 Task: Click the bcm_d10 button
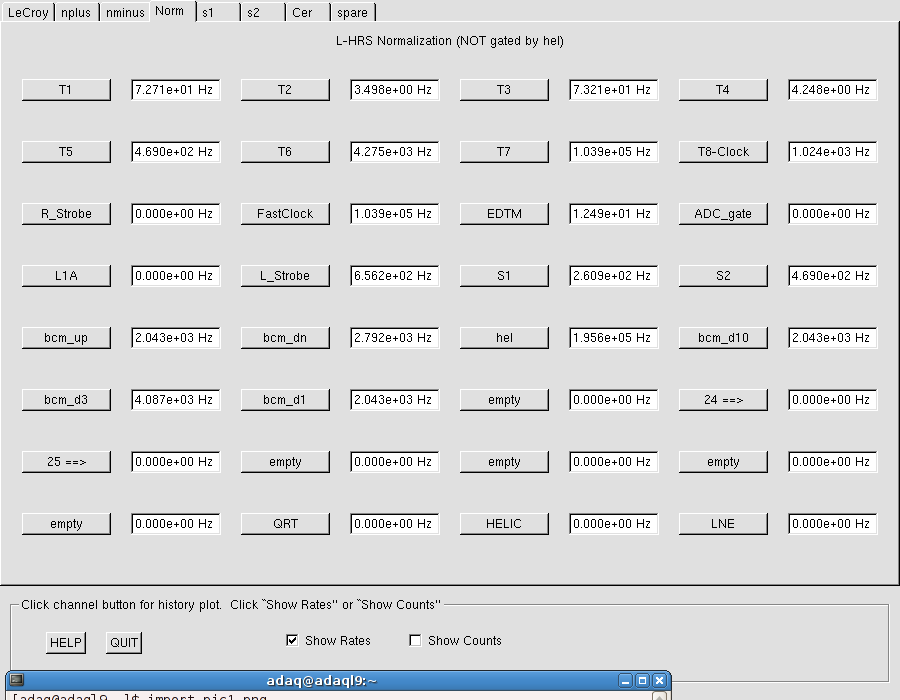point(723,338)
